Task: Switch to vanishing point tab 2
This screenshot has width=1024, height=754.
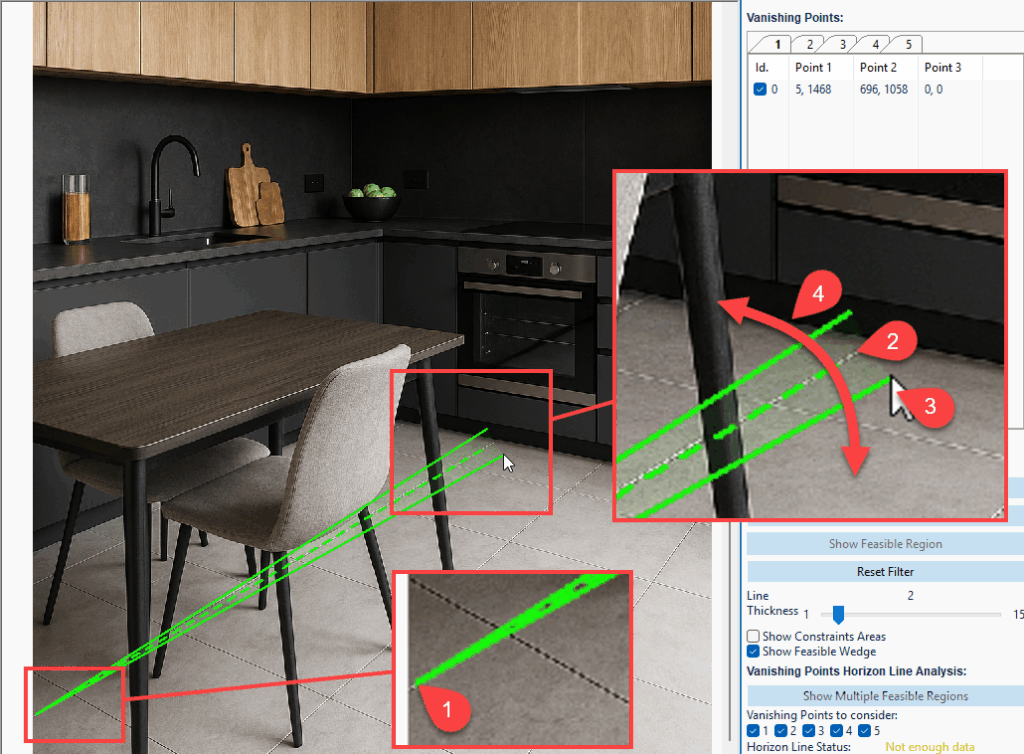Action: (x=808, y=44)
